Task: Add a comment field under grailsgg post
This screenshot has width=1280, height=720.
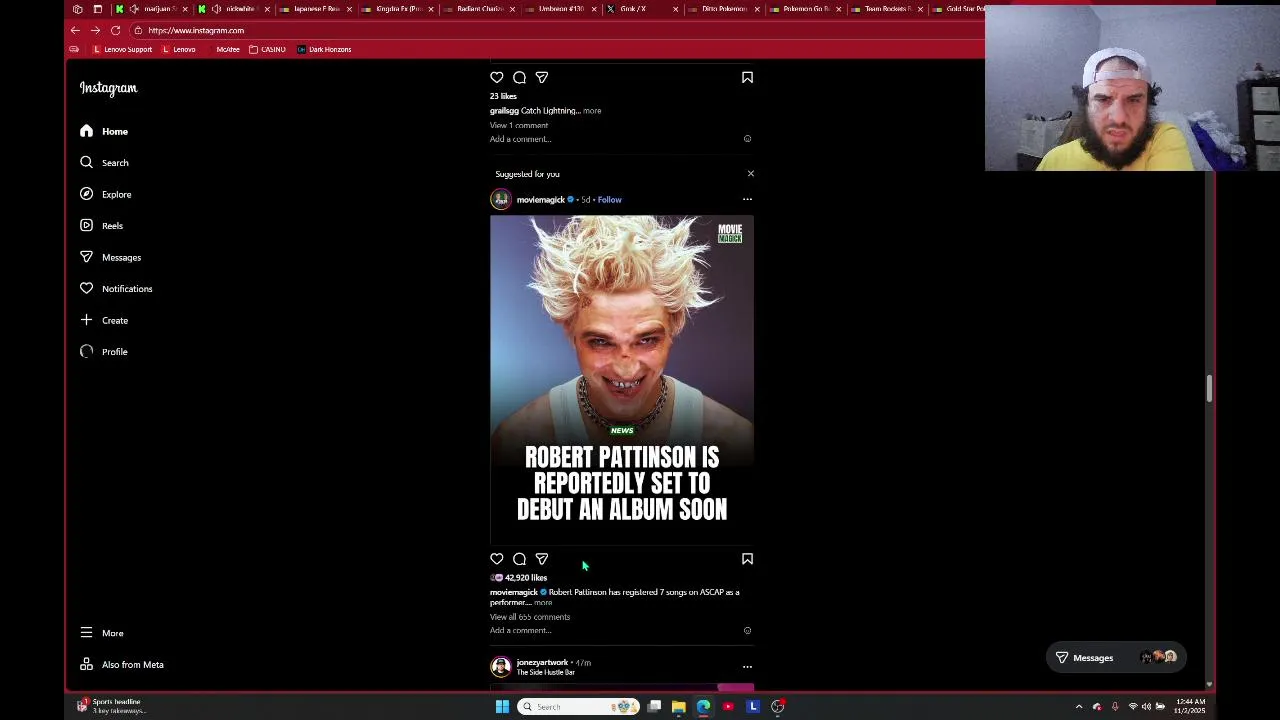Action: tap(521, 139)
